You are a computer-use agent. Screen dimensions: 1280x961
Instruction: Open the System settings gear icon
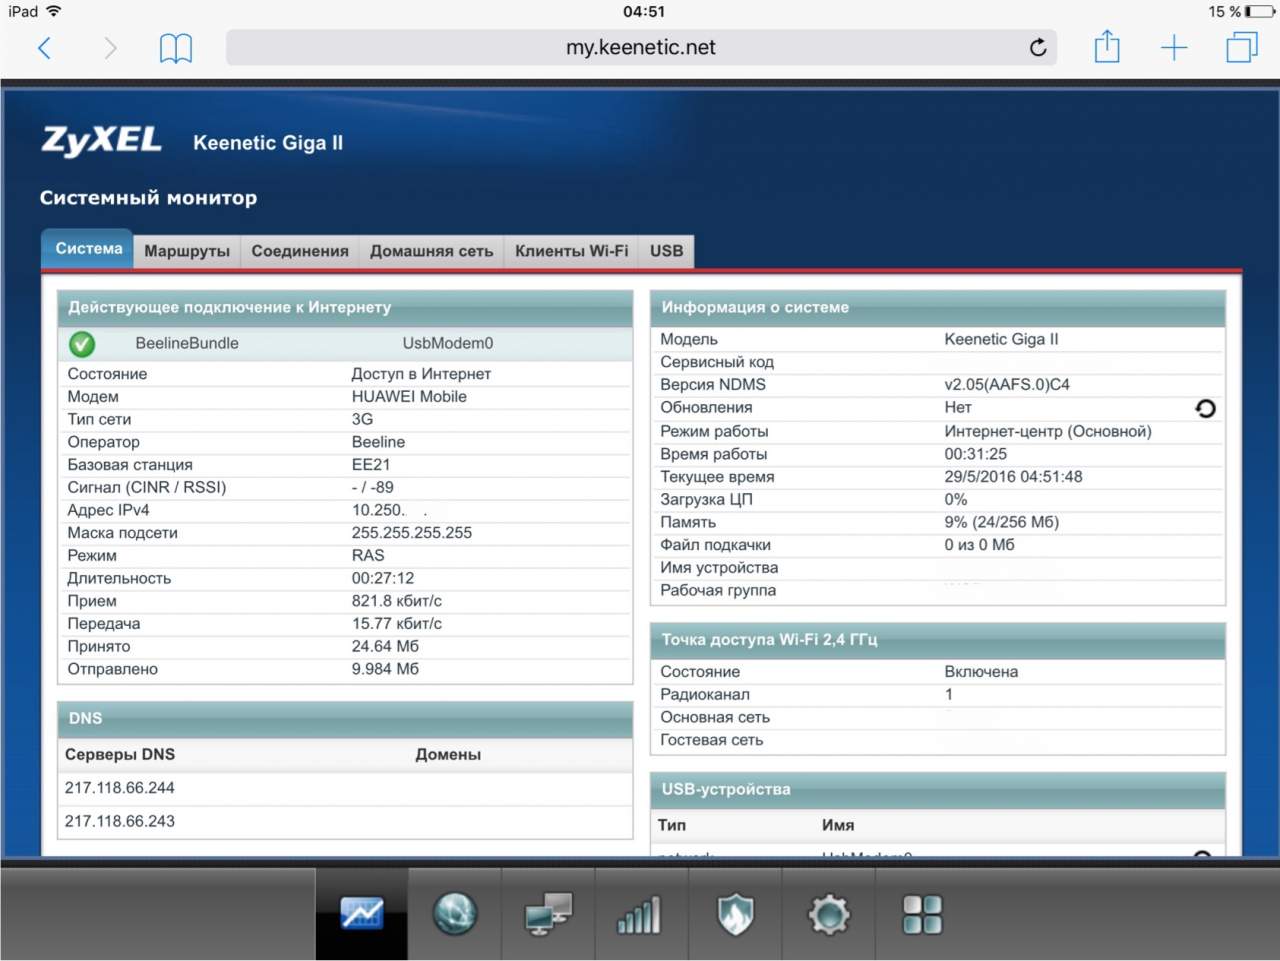pos(829,914)
